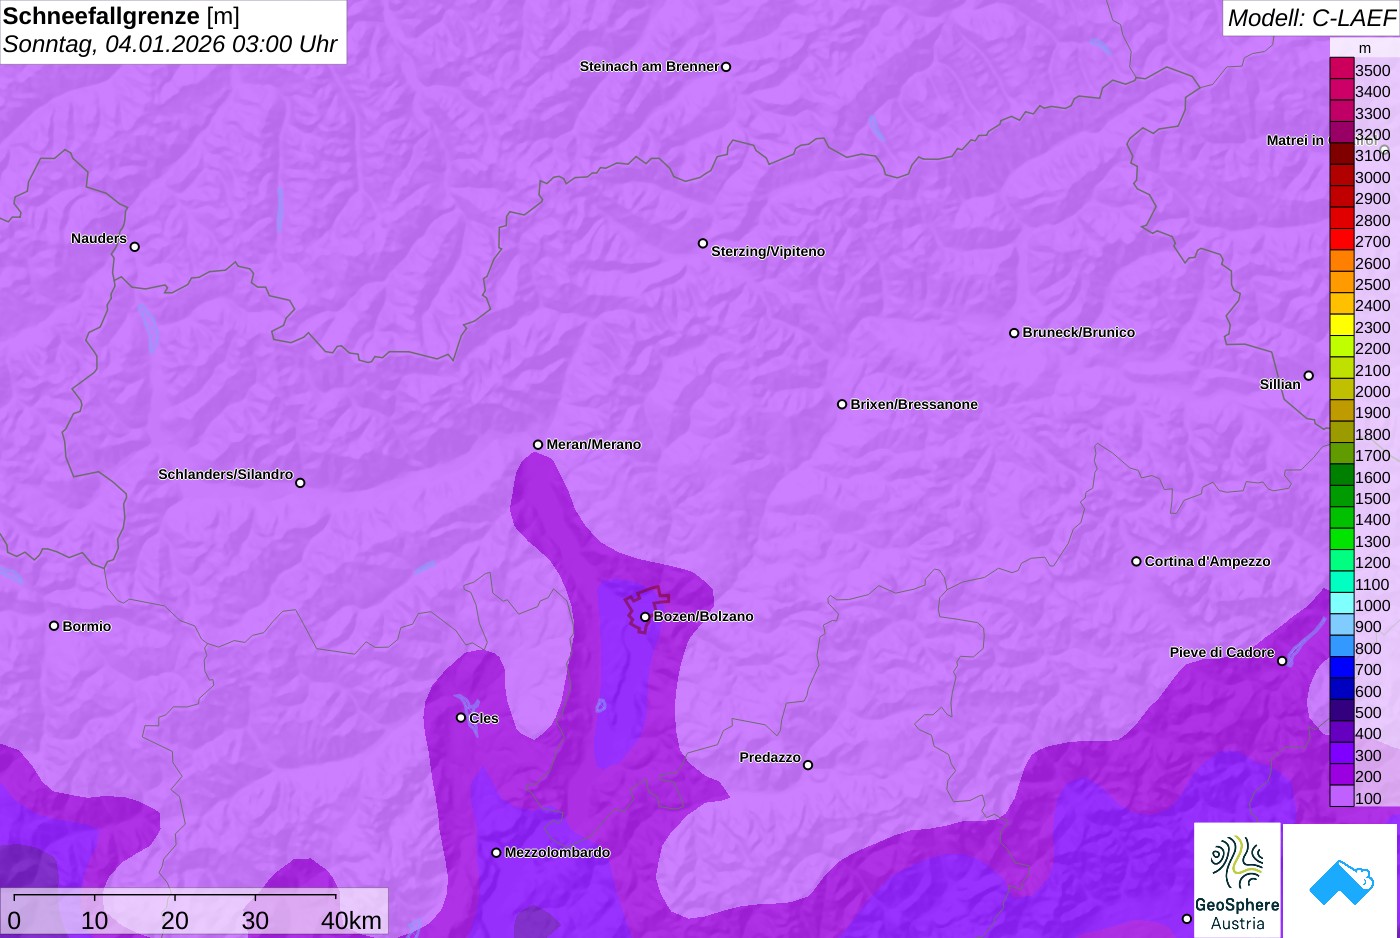
Task: Click the Meran/Merano label text
Action: [x=594, y=444]
